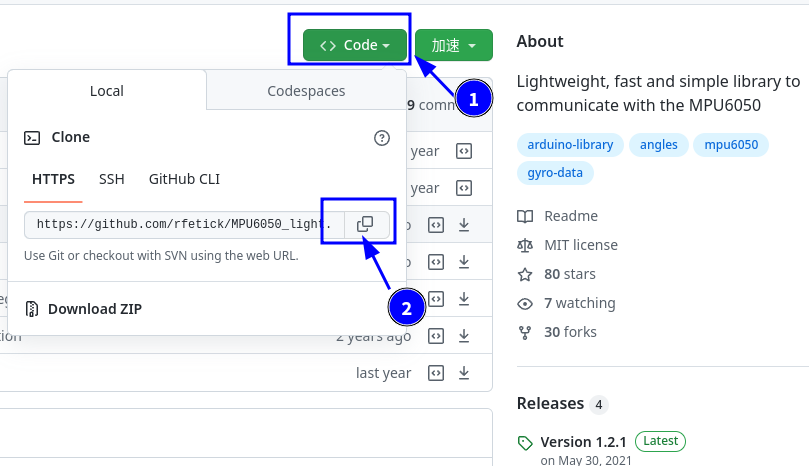
Task: Click the download icon in the last year row
Action: tap(464, 373)
